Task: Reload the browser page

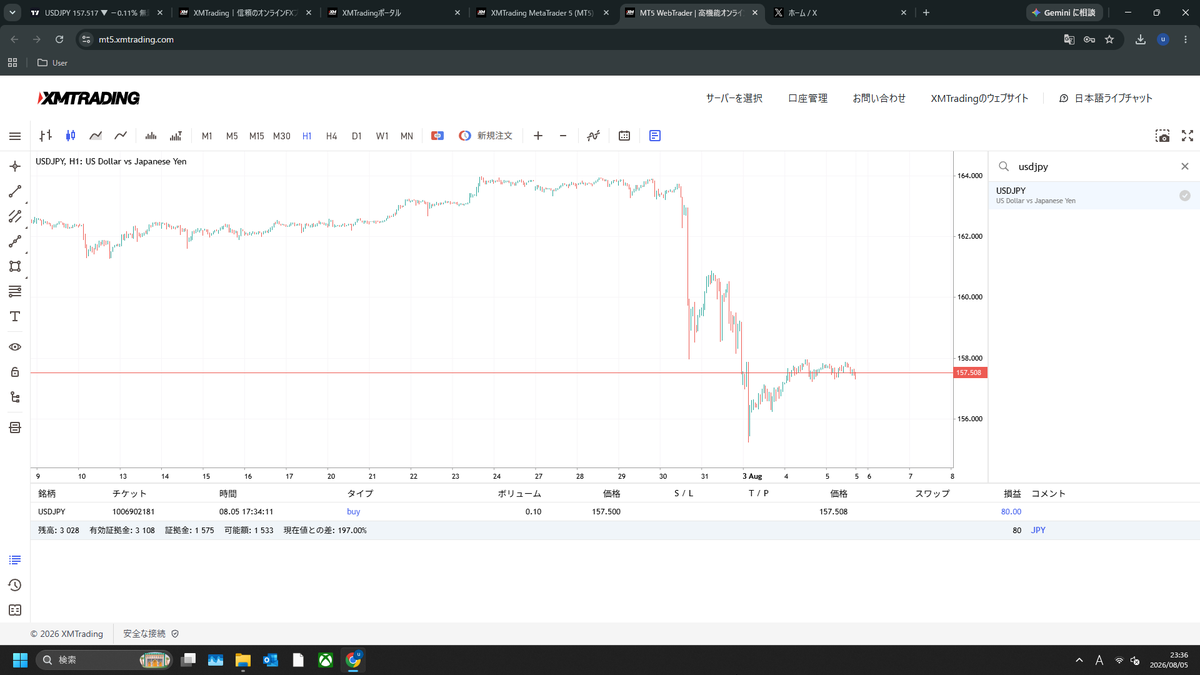Action: coord(59,40)
